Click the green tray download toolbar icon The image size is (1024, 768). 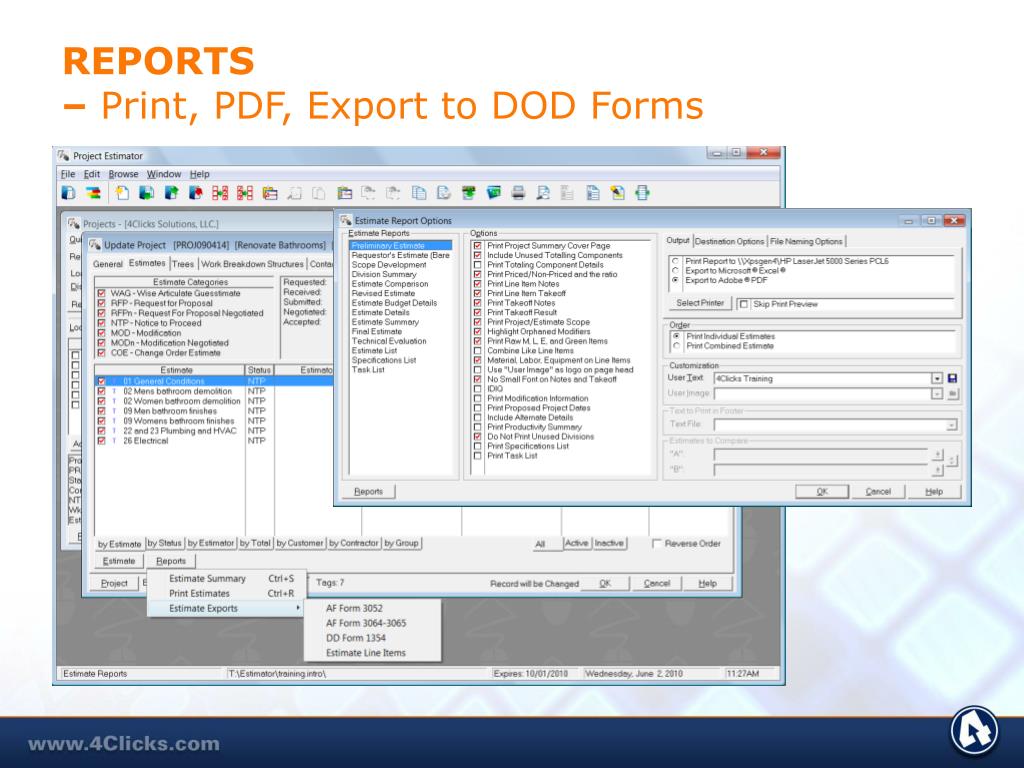(468, 193)
